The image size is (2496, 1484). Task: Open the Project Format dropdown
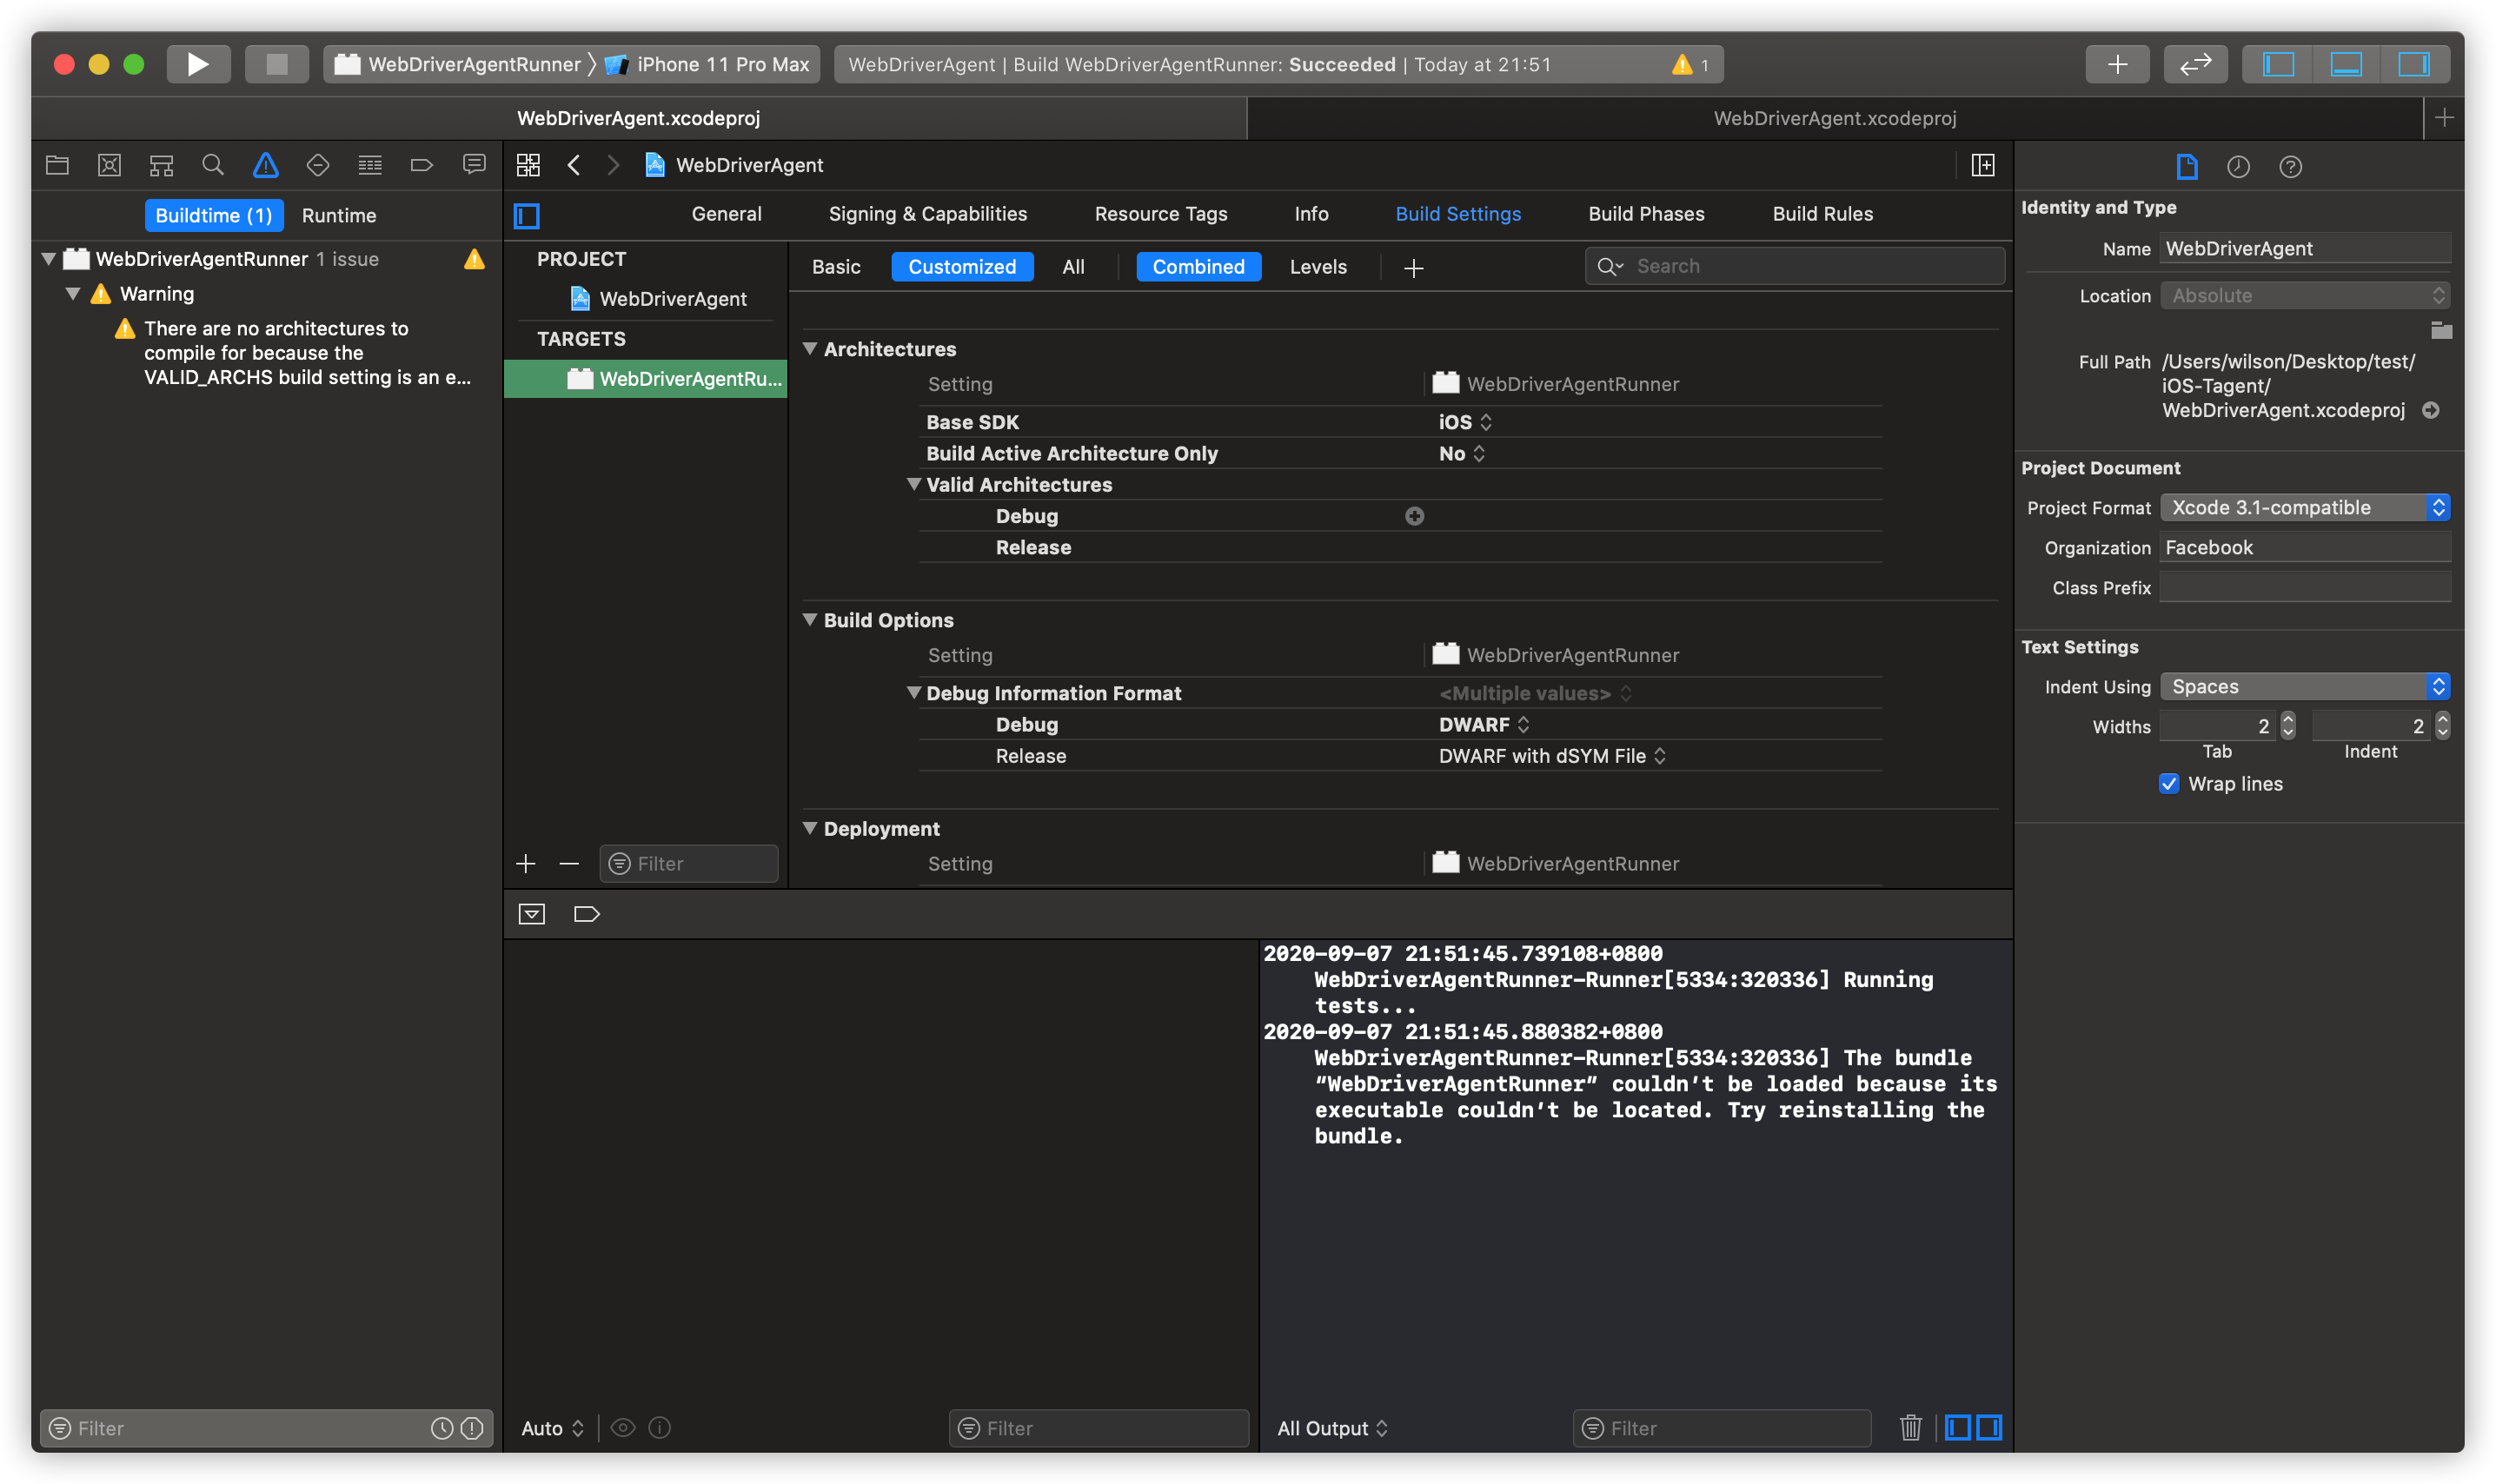(2304, 507)
